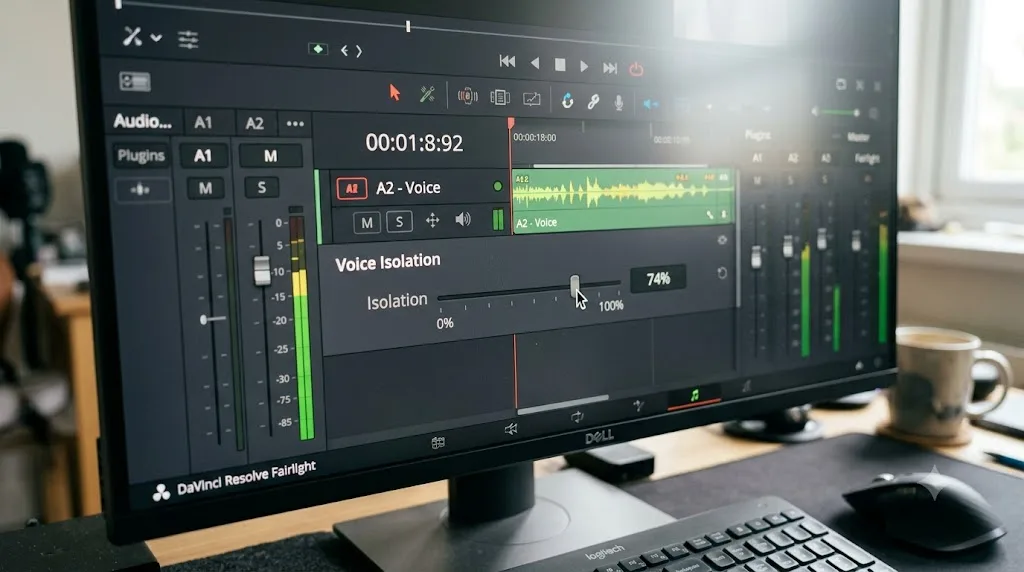
Task: Activate the magic wand tool
Action: point(427,95)
